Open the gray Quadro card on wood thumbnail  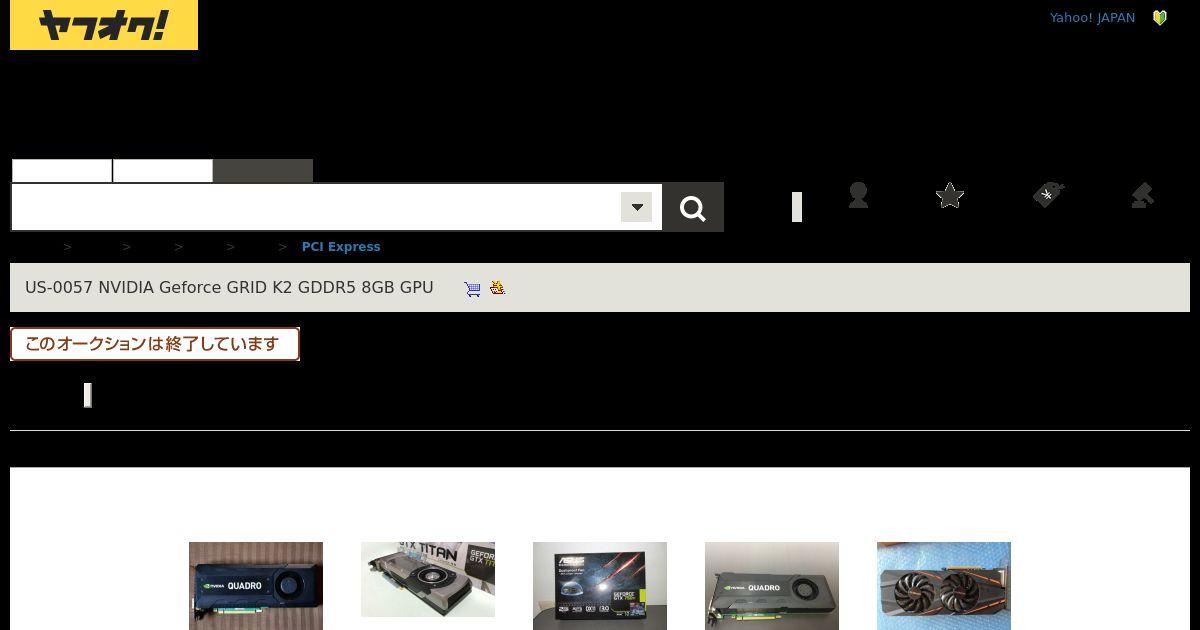tap(772, 586)
